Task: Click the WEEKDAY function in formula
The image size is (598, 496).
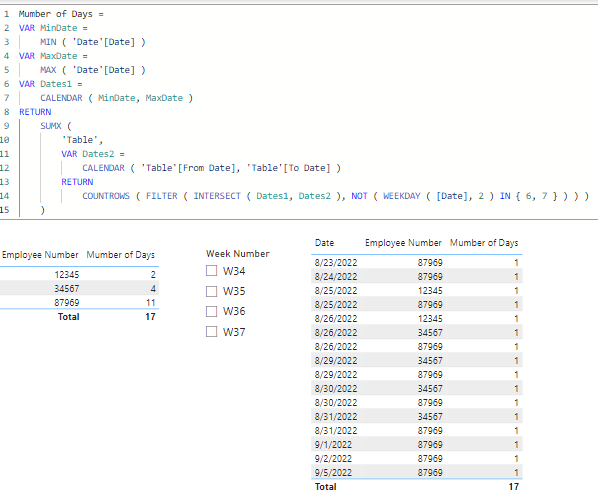Action: [402, 196]
